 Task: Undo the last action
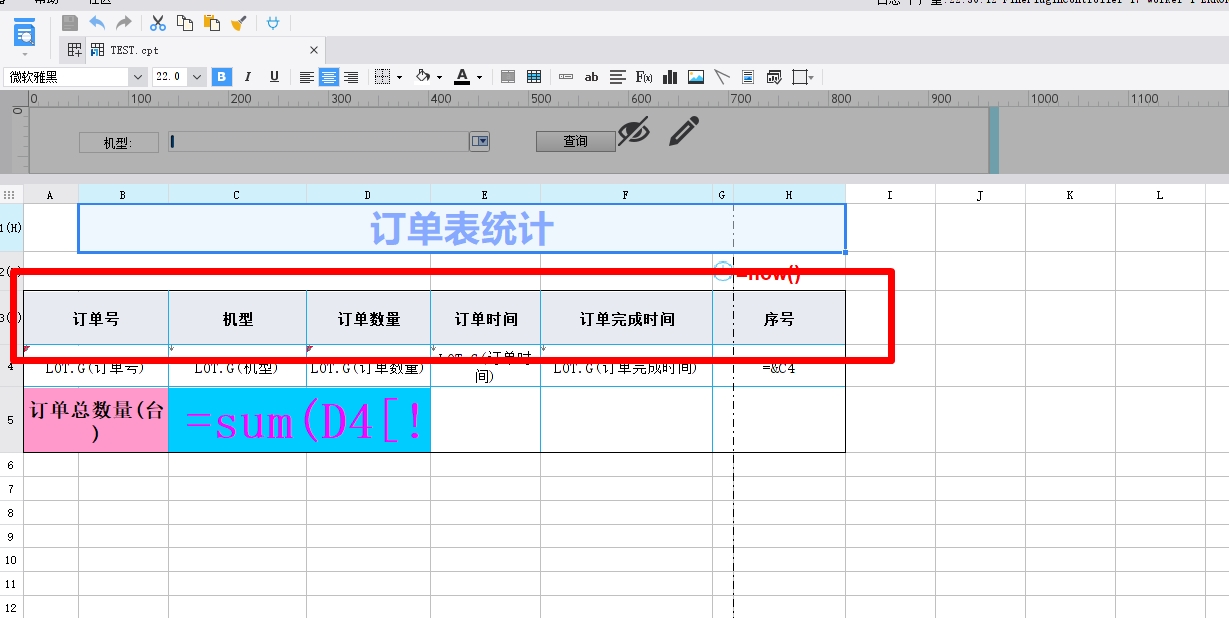tap(97, 22)
